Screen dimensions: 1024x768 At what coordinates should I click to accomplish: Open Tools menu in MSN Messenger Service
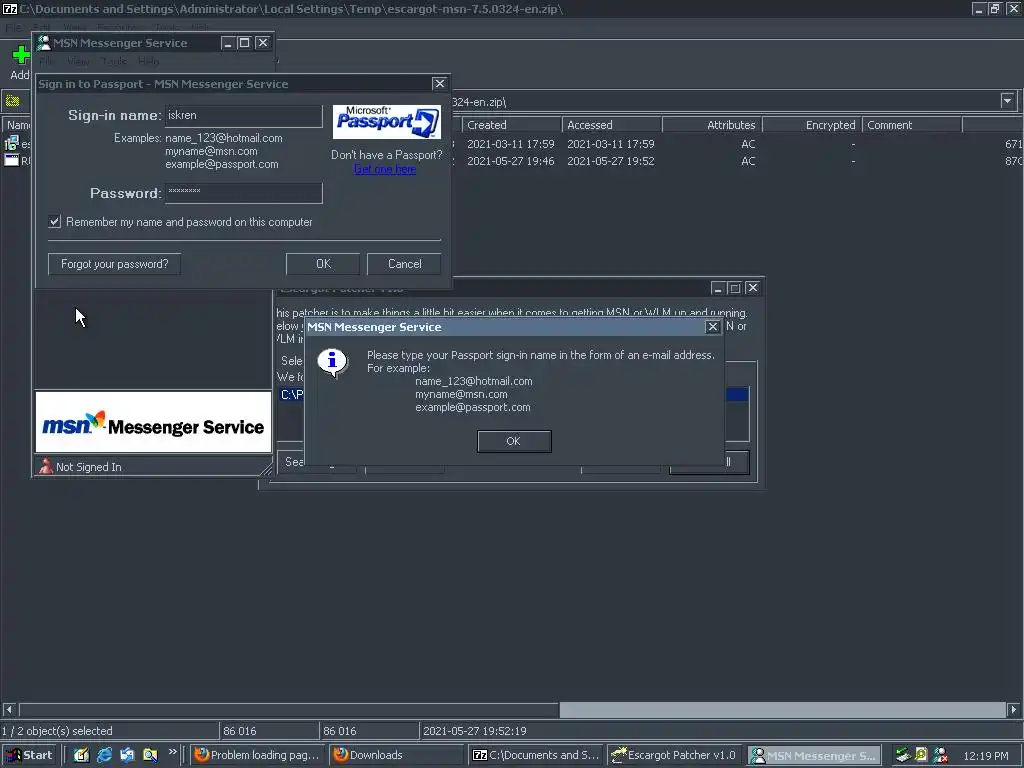click(x=114, y=61)
